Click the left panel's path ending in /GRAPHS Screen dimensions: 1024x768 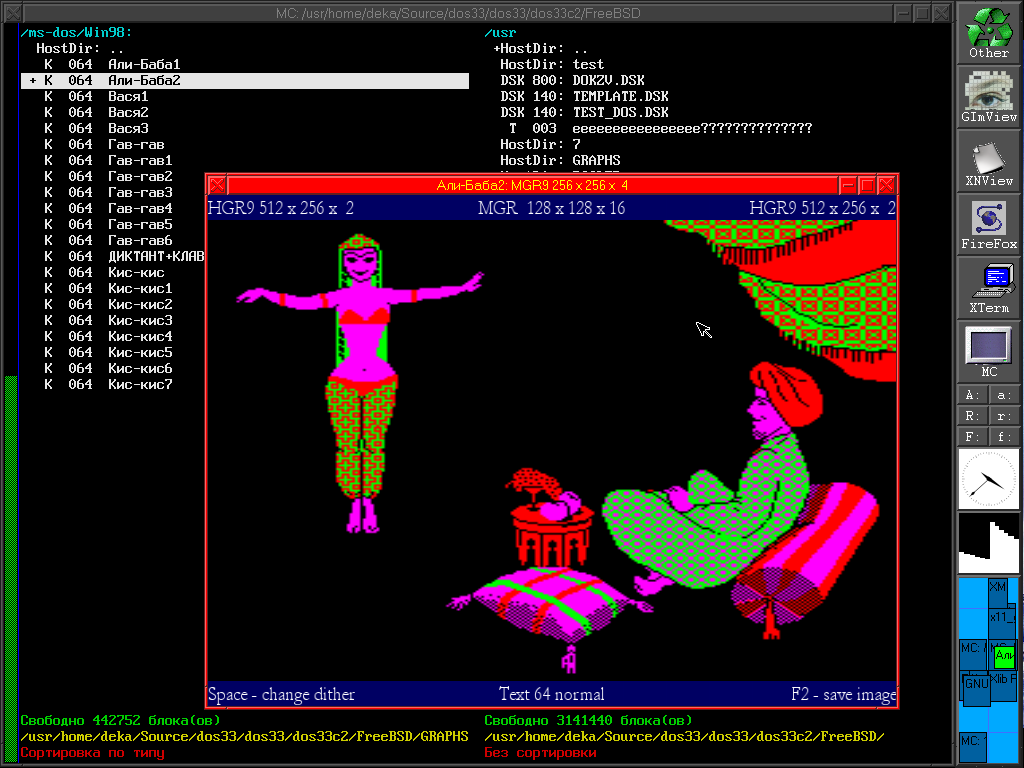coord(245,737)
